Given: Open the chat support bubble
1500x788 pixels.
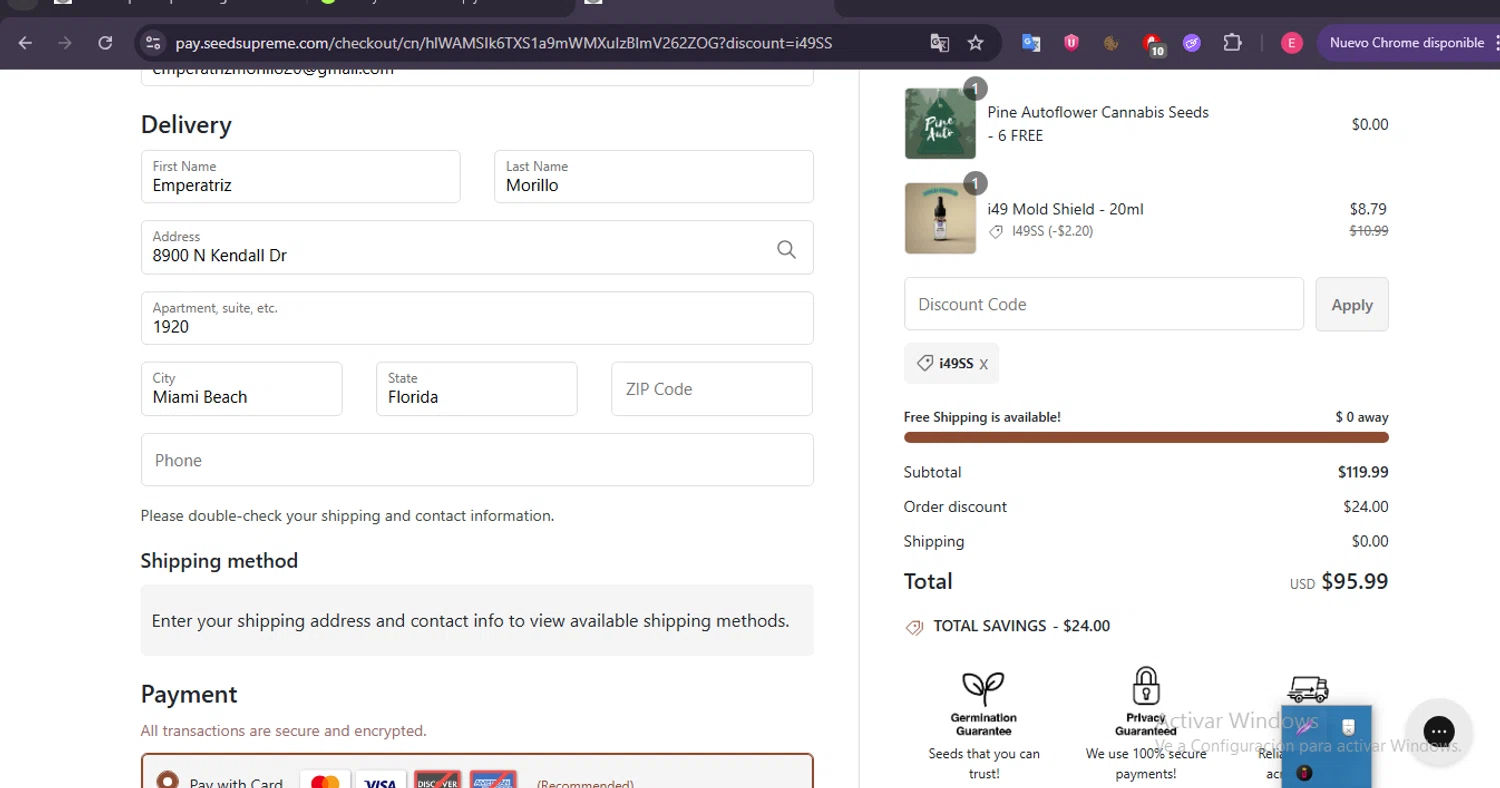Looking at the screenshot, I should click(1438, 731).
